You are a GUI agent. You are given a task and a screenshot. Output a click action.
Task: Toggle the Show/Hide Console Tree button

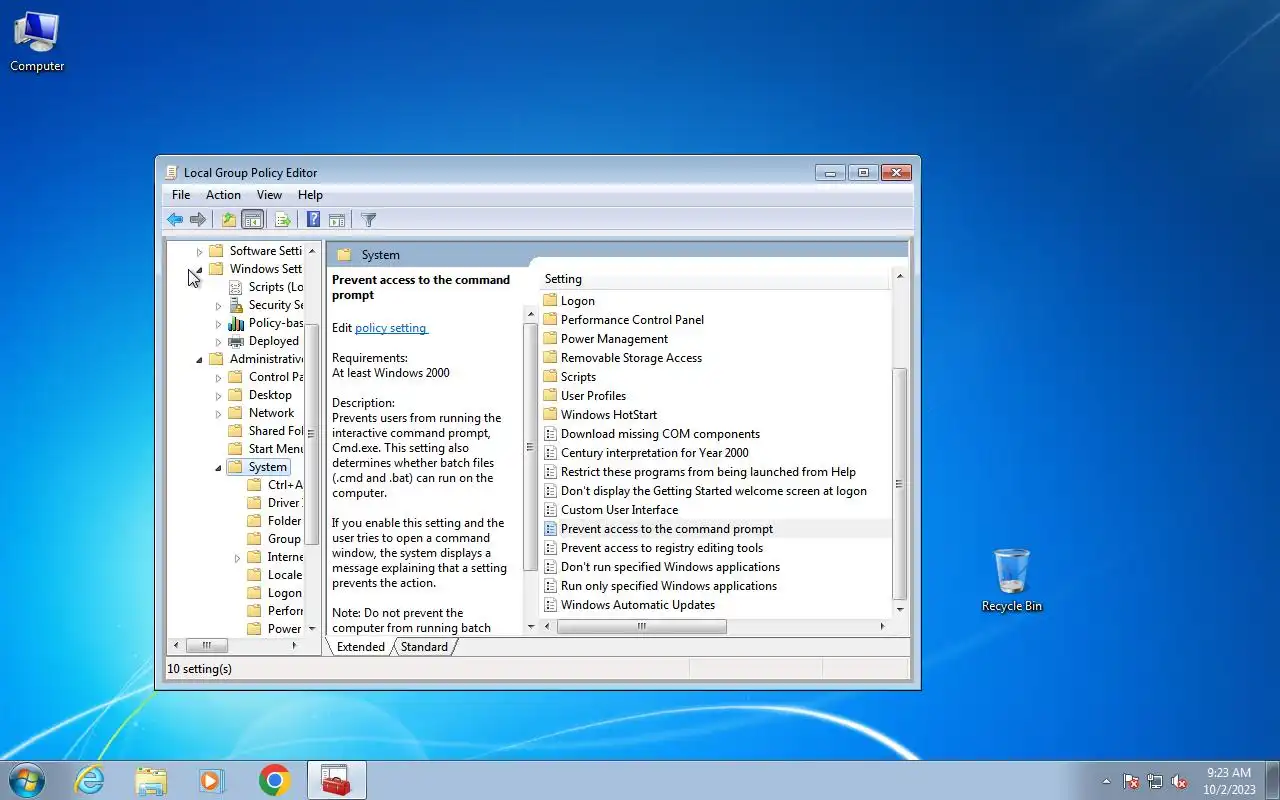click(x=253, y=220)
